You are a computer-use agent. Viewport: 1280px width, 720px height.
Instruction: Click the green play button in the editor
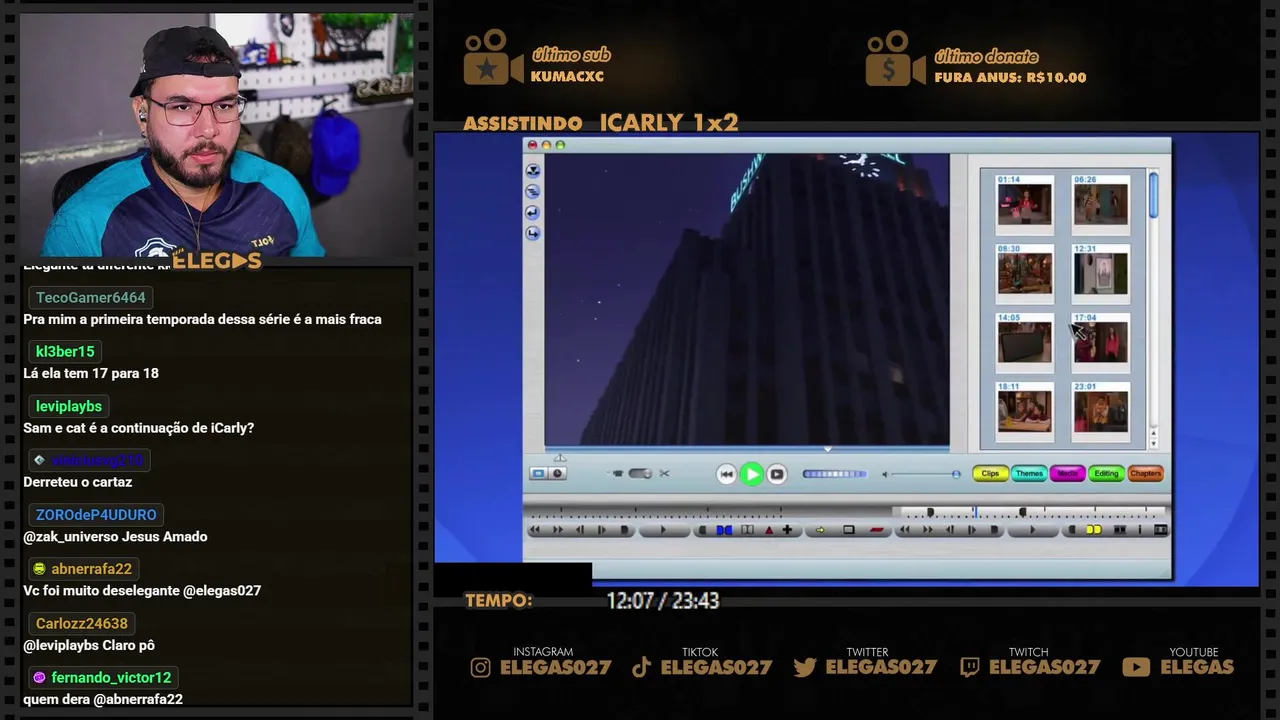752,474
